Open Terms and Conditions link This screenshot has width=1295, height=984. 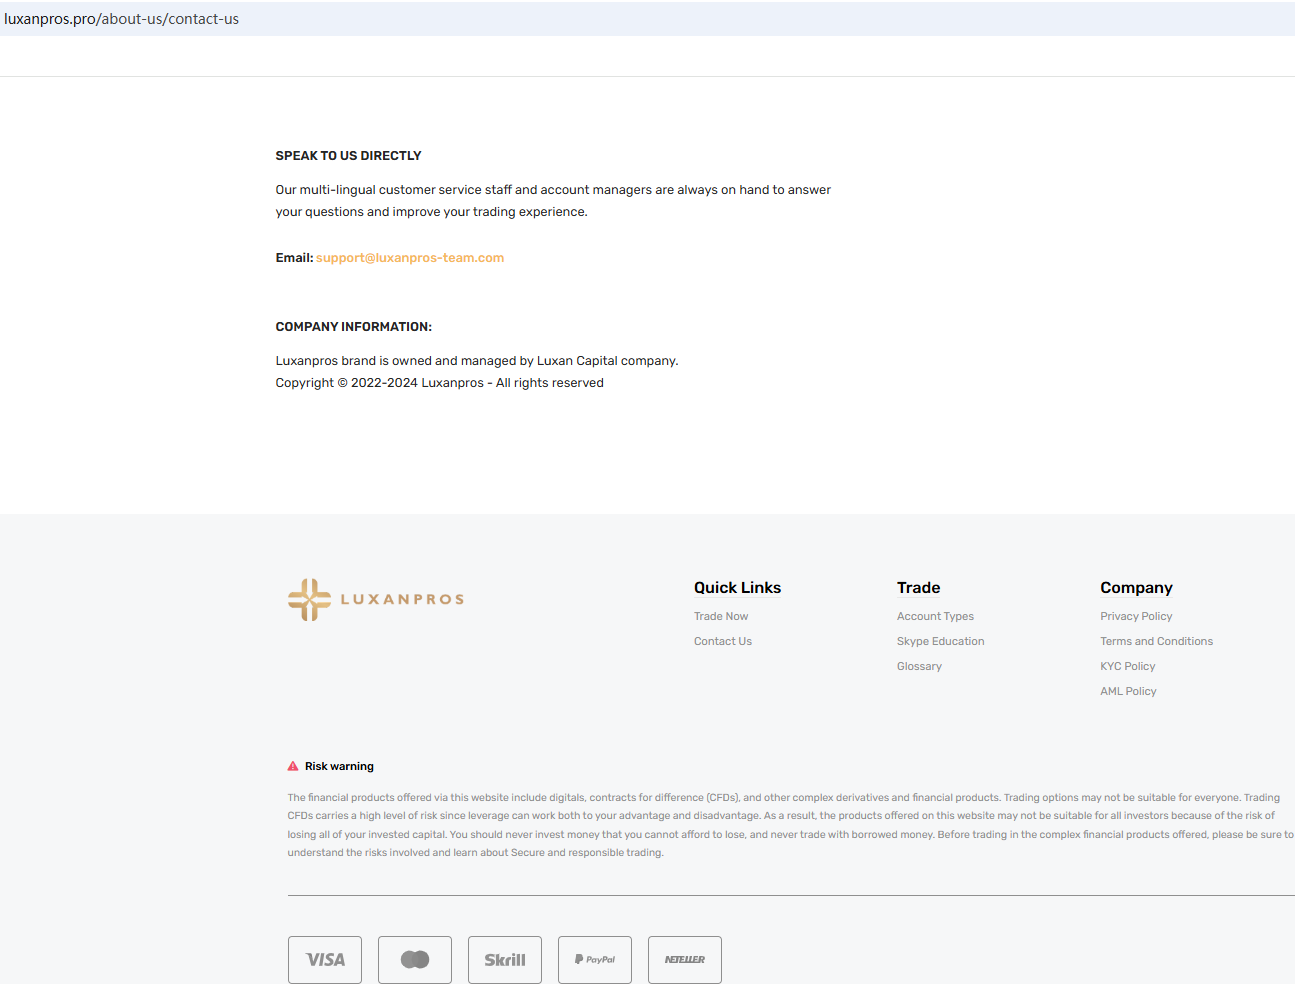[1156, 642]
